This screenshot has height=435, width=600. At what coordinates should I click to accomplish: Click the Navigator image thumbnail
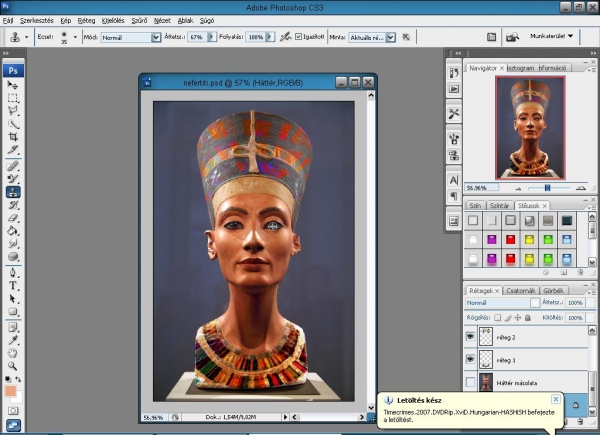pyautogui.click(x=530, y=127)
